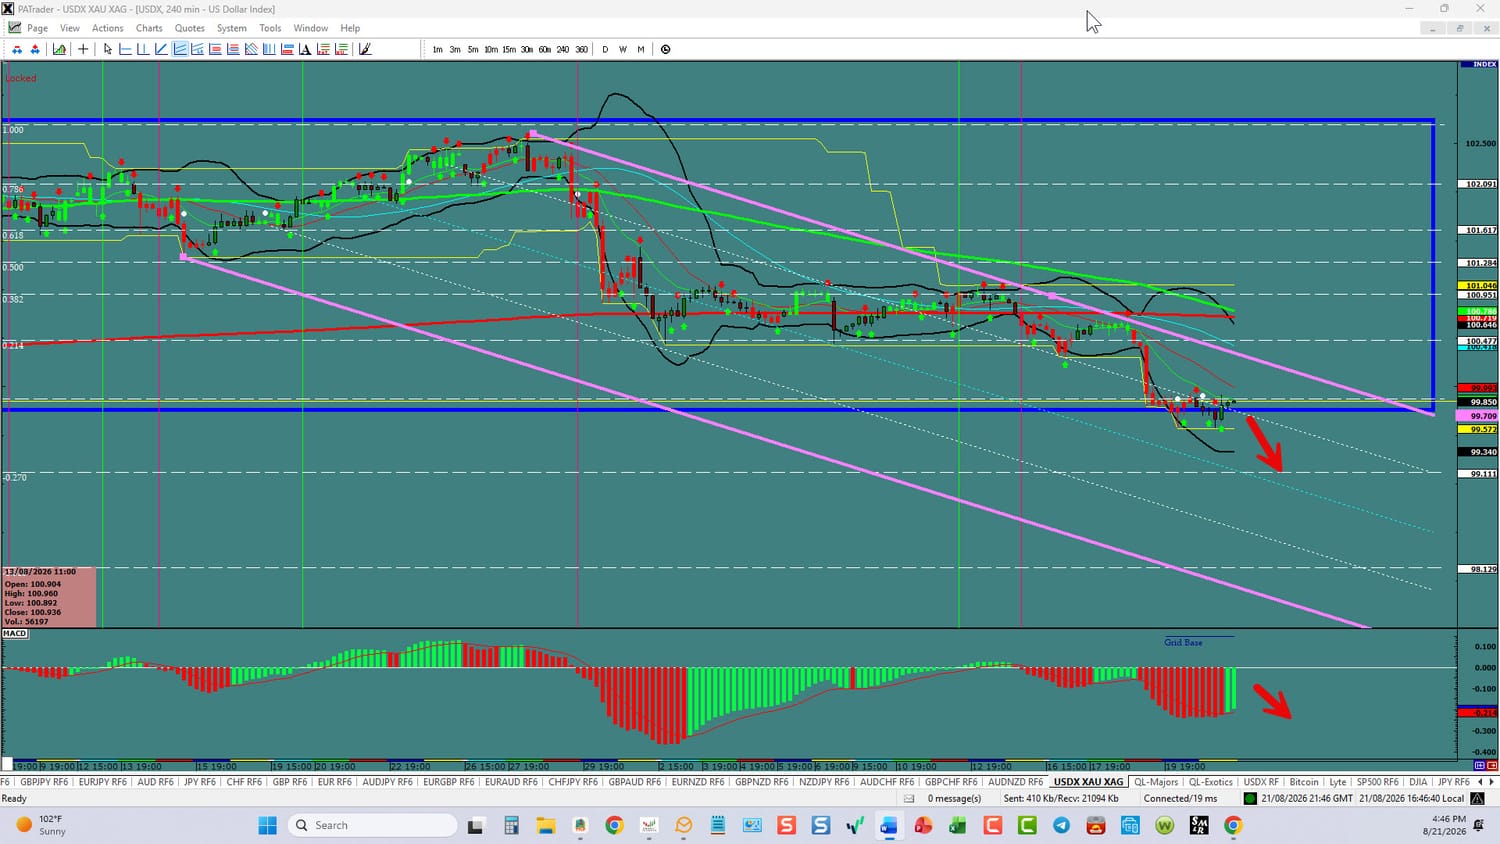Switch to the CHFJPY RF6 tab

[573, 782]
